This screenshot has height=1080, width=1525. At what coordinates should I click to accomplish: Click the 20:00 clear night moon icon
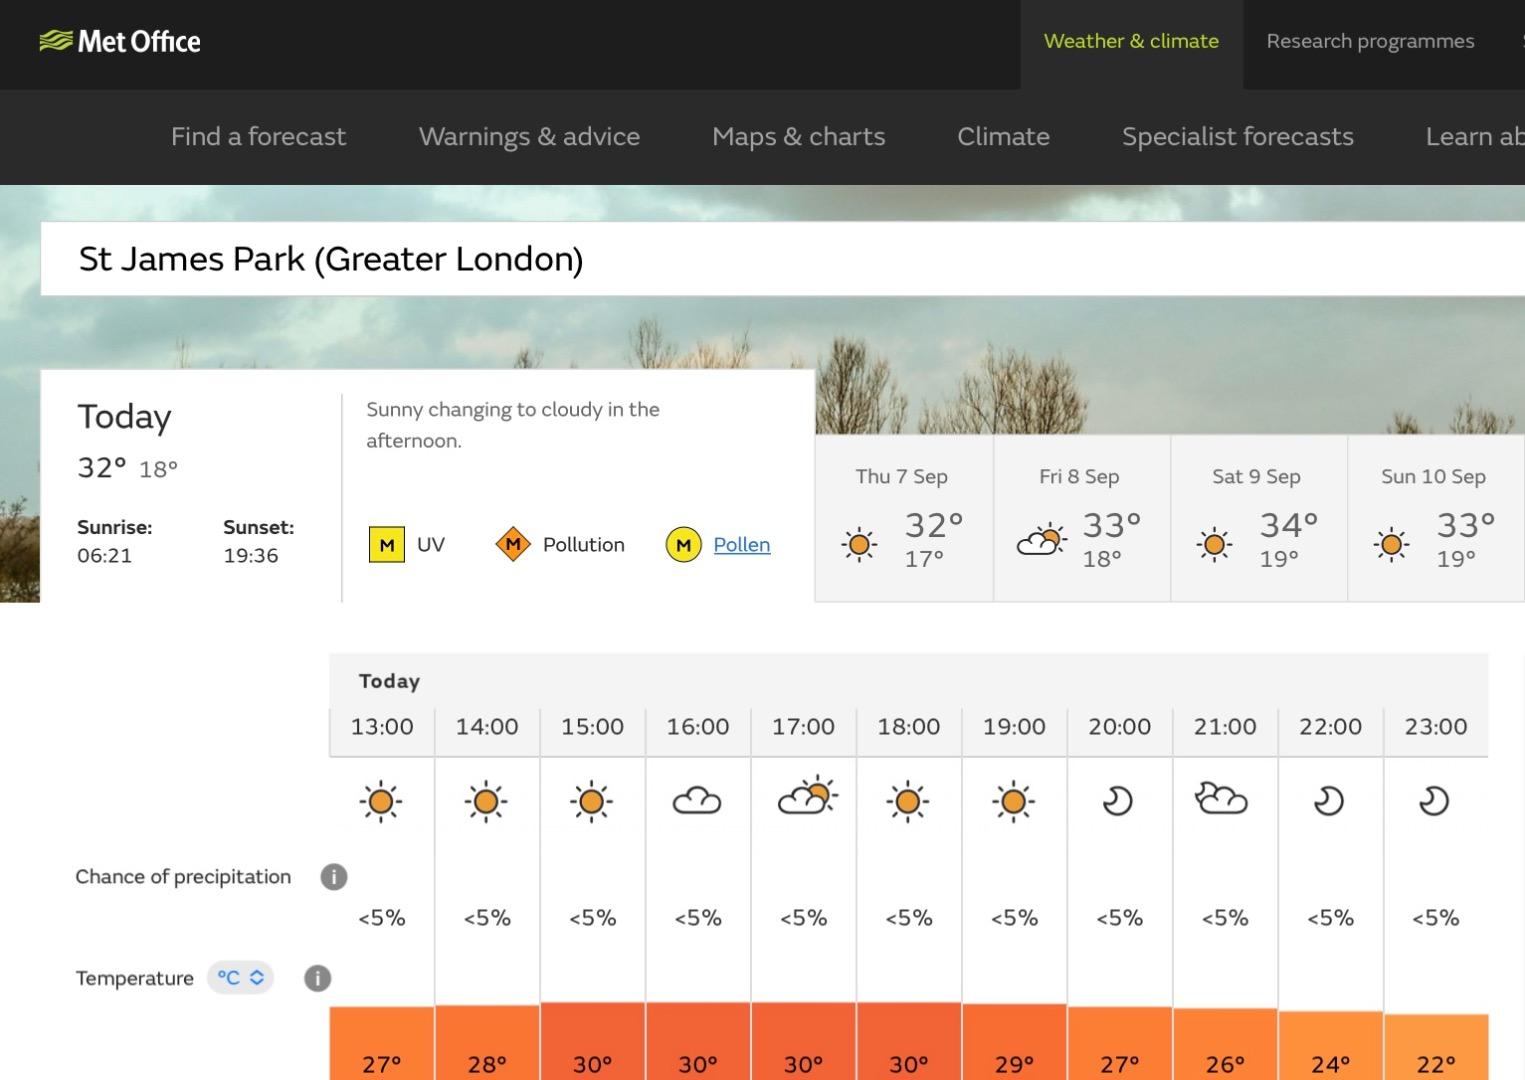coord(1118,801)
